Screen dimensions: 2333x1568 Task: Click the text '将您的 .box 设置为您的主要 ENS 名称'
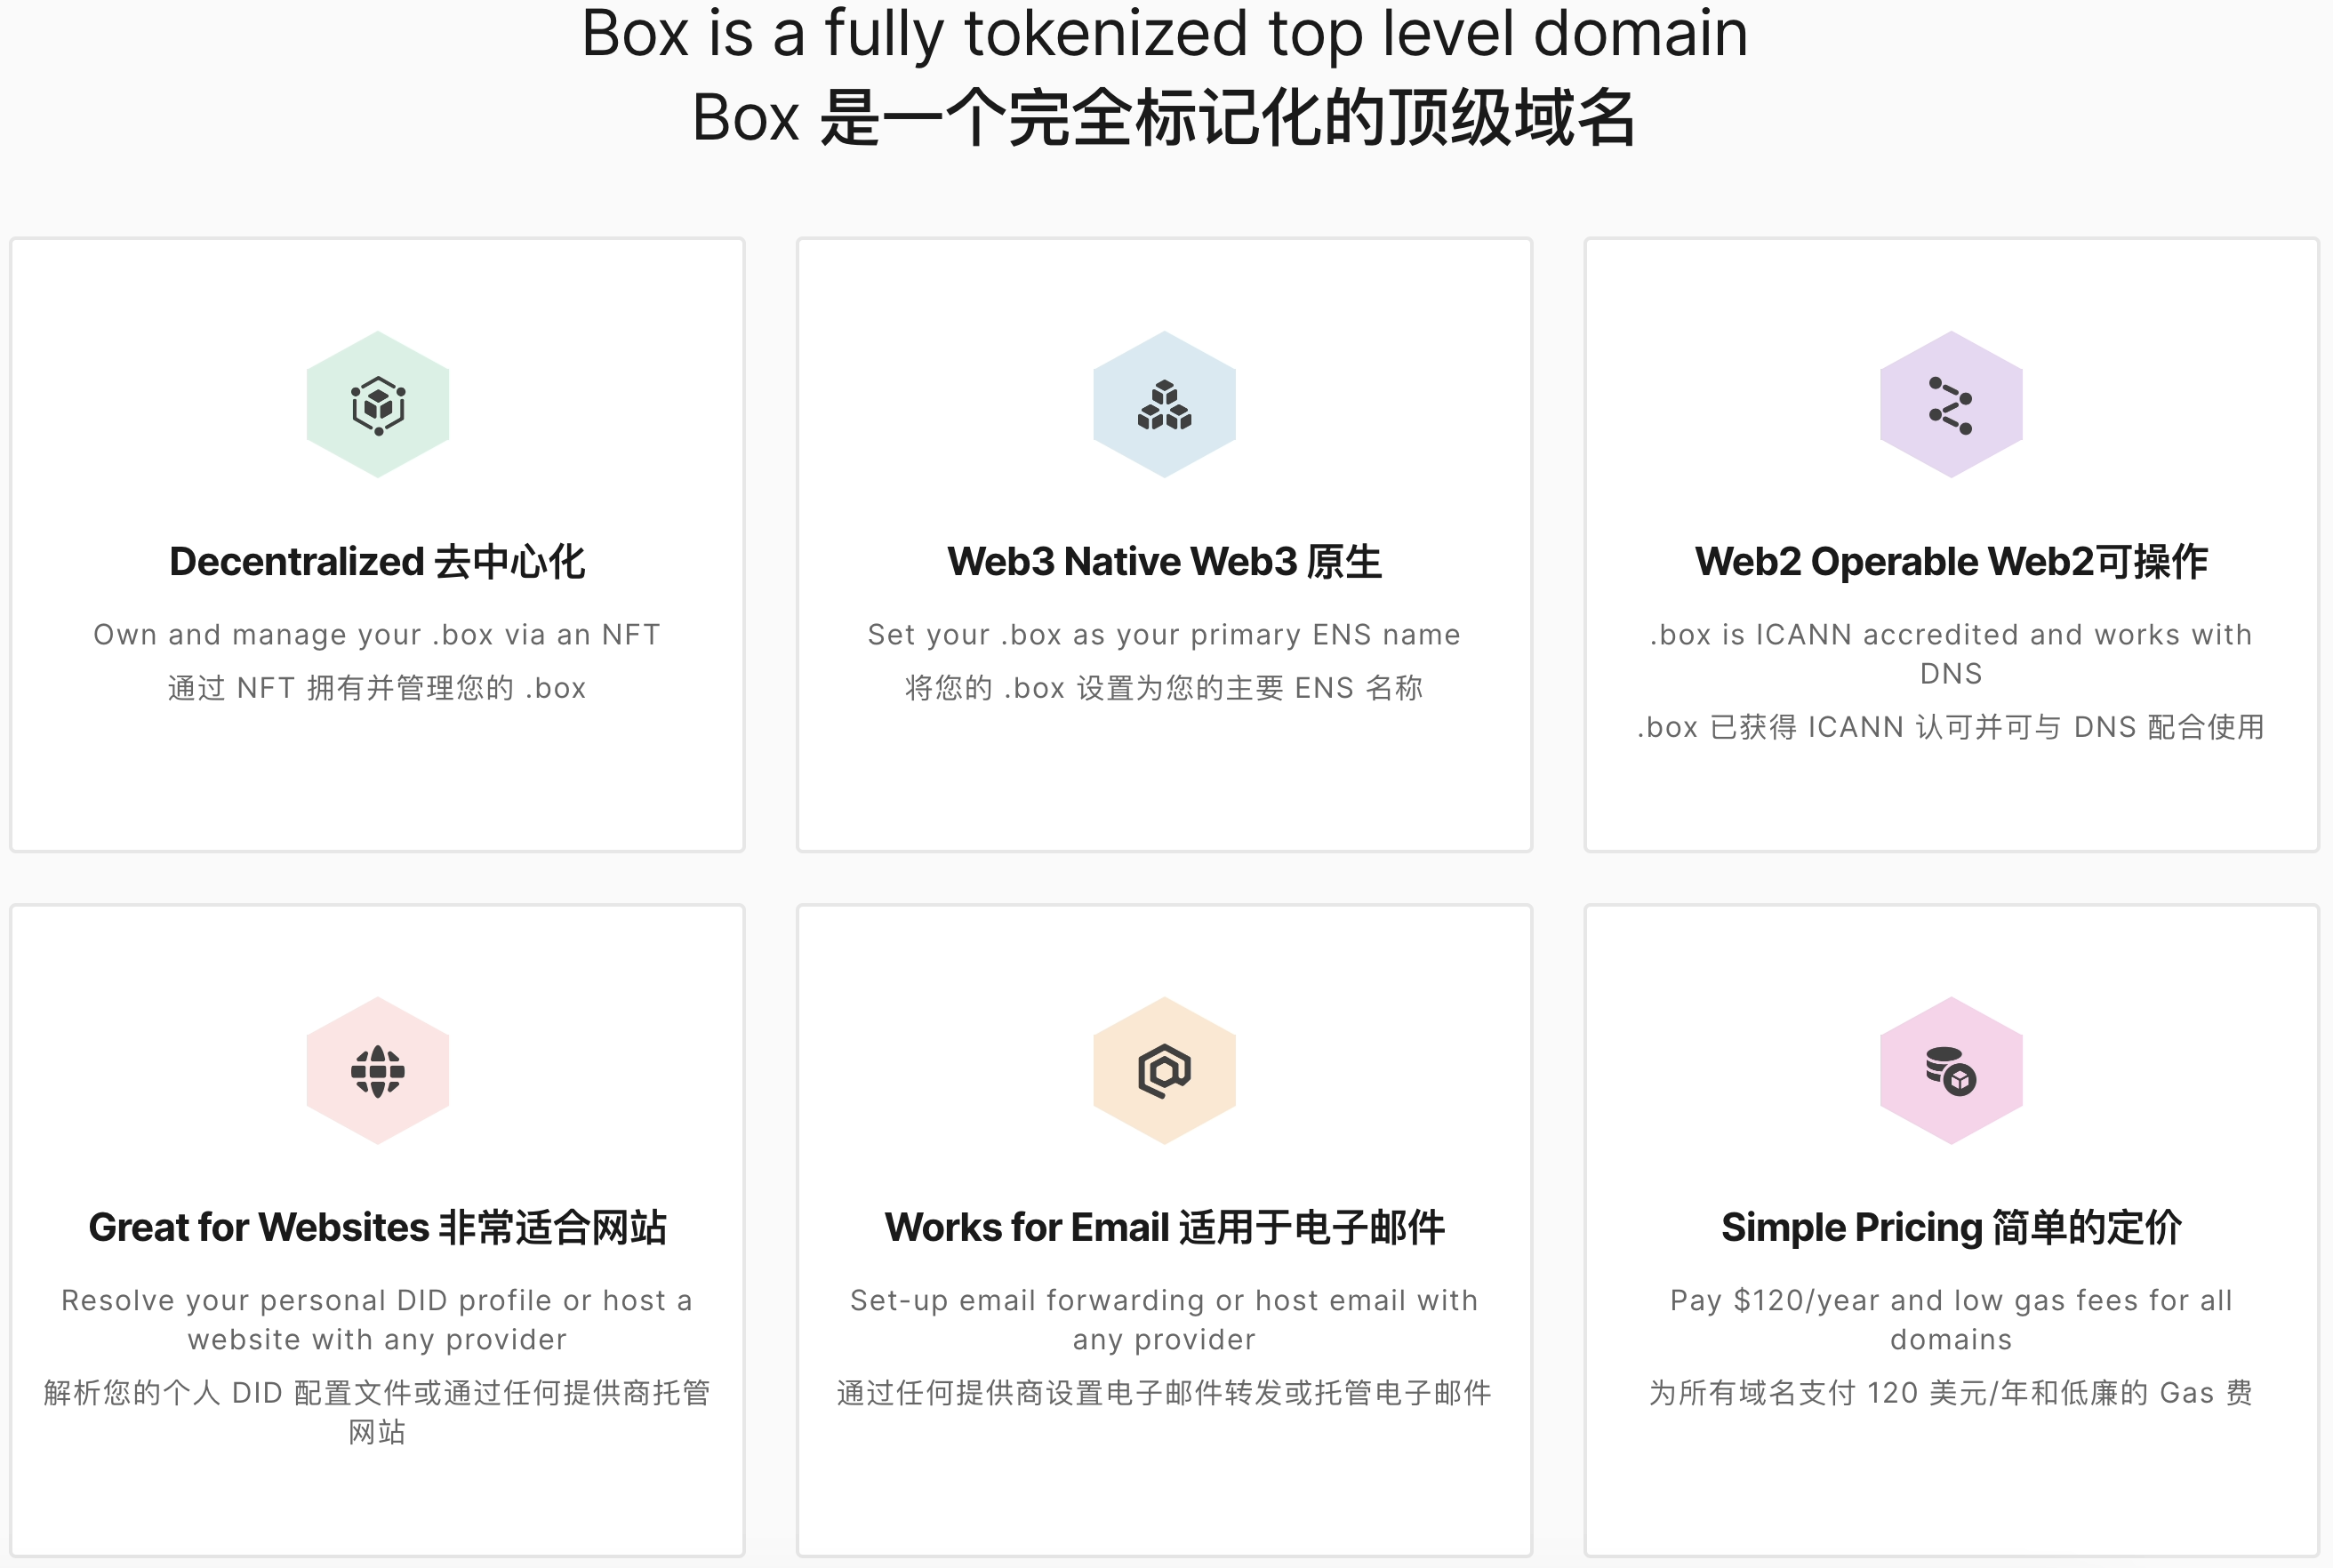[x=1164, y=688]
